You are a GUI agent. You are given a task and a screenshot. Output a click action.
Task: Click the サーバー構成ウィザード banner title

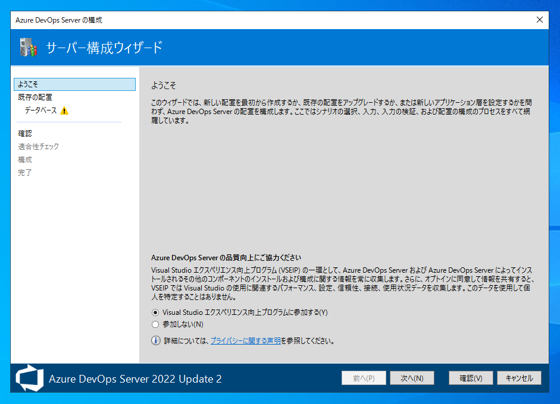pos(104,48)
